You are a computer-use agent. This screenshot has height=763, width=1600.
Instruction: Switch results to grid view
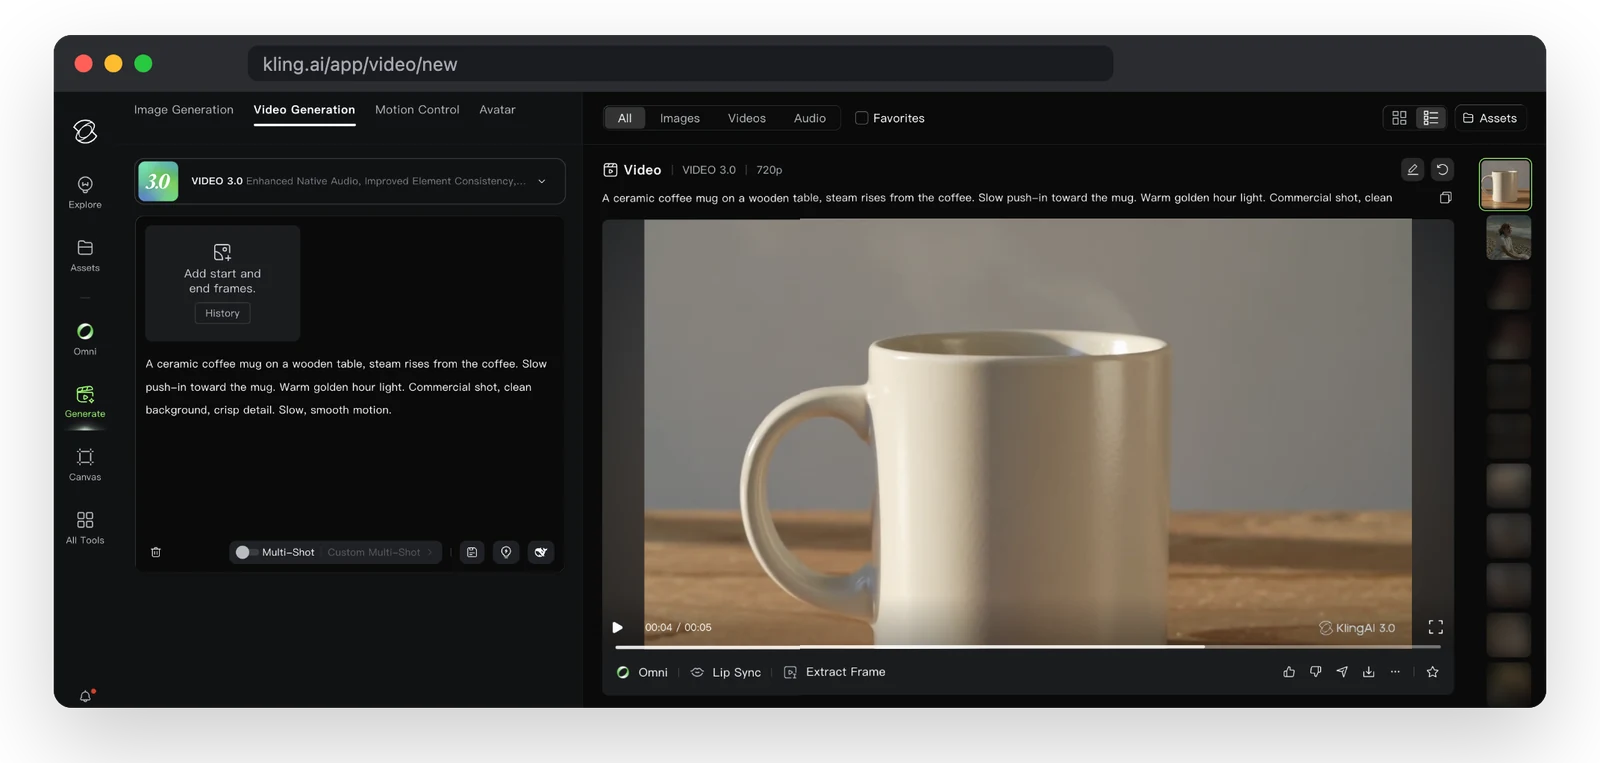1399,118
